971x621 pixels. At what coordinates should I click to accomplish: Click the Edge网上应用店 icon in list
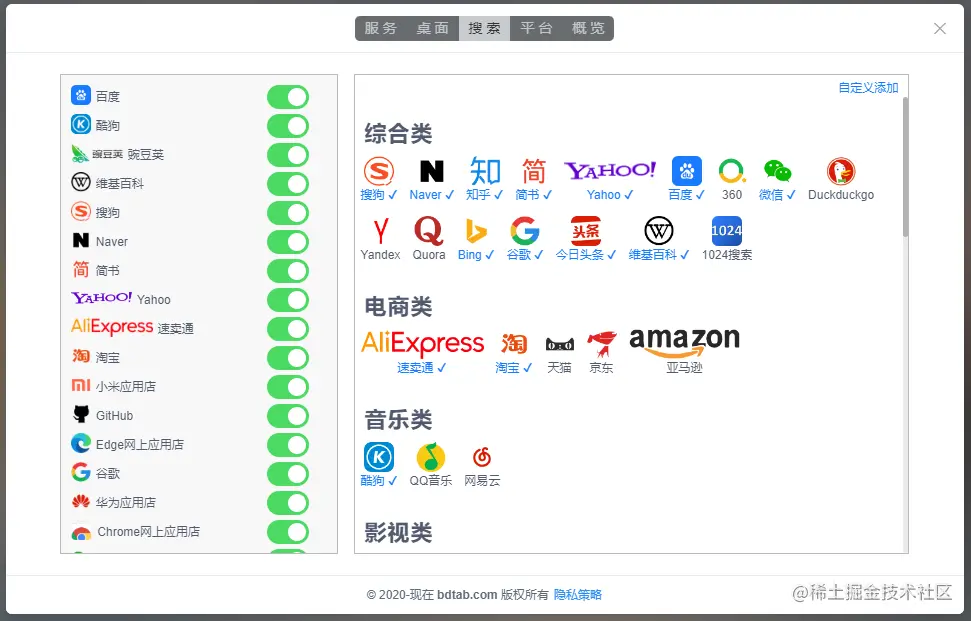(81, 443)
